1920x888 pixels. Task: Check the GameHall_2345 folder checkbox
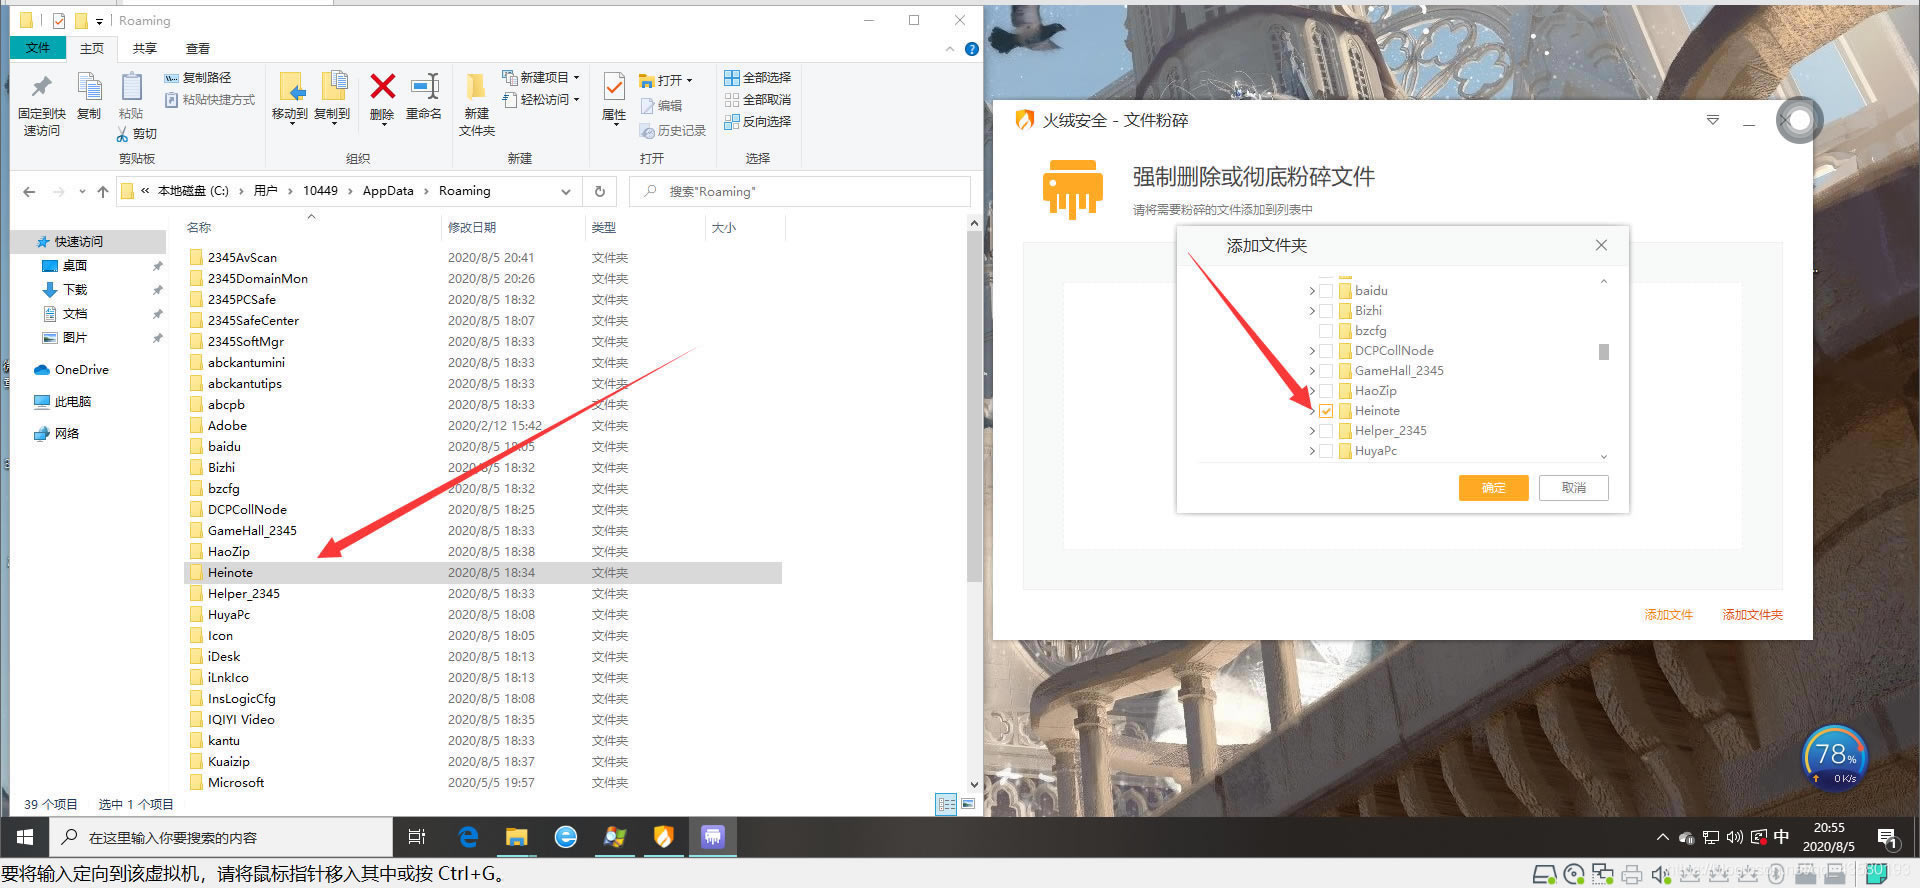[1326, 371]
